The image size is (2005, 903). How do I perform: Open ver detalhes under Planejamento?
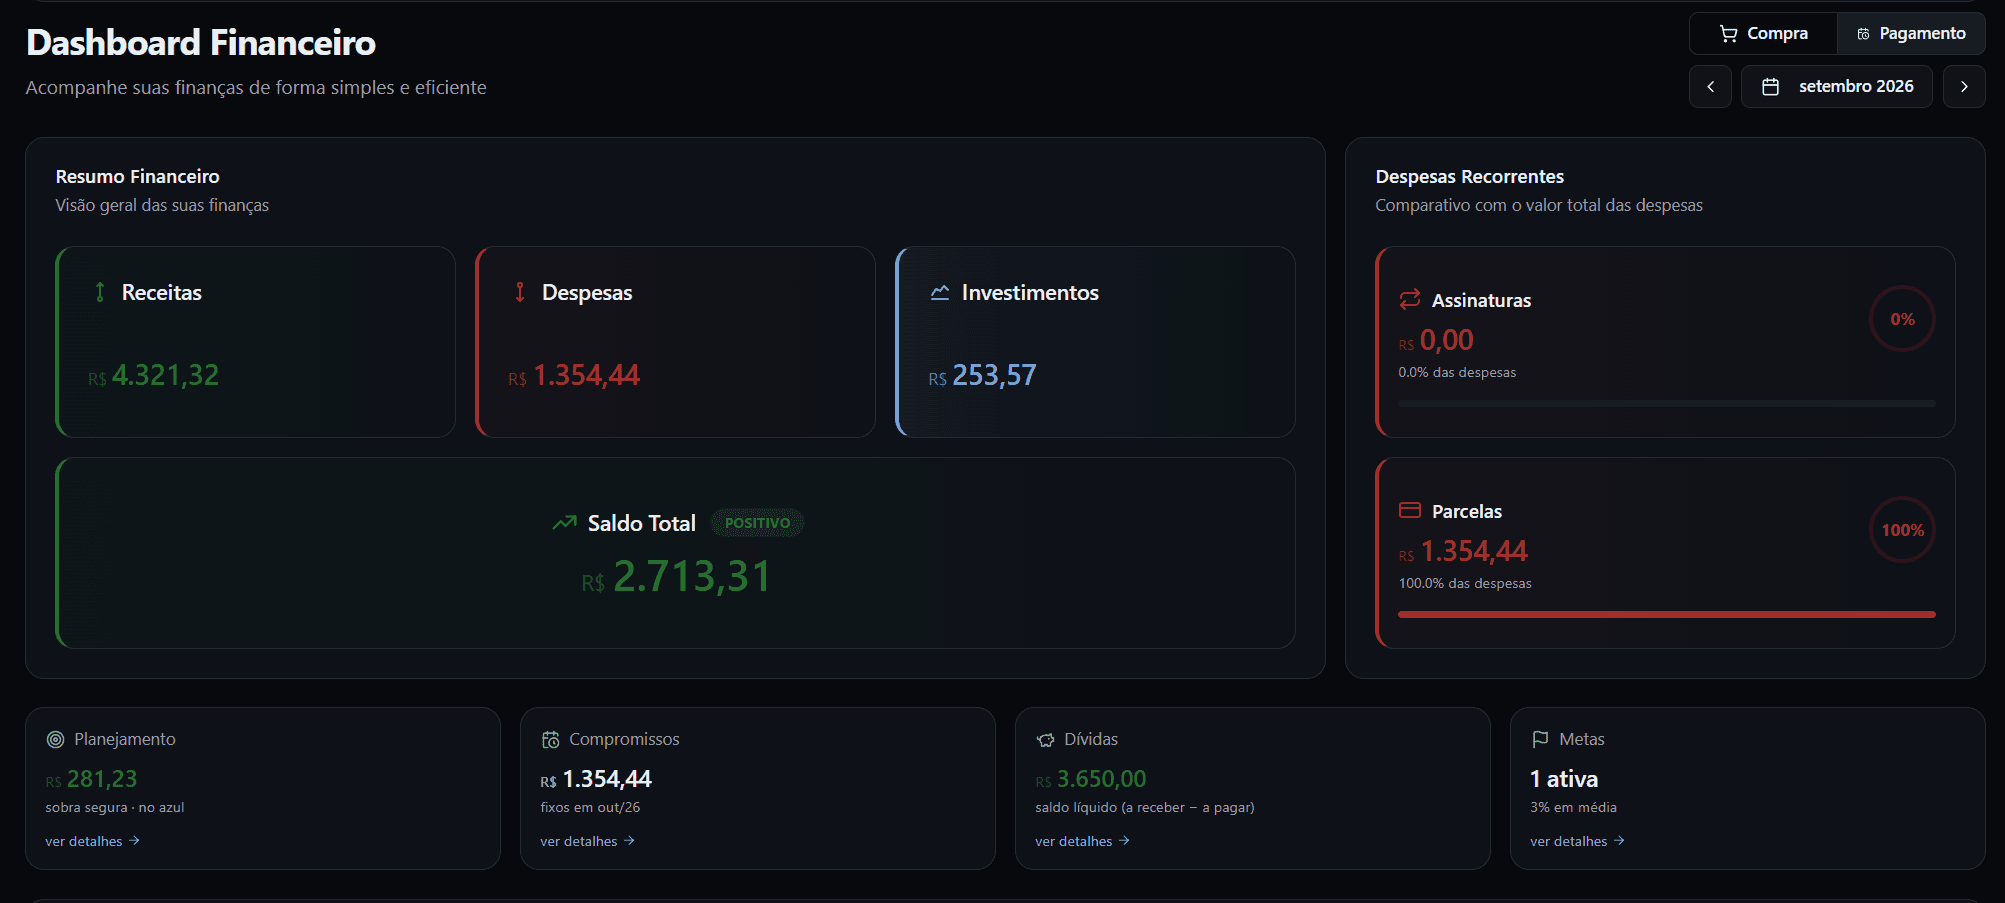92,841
